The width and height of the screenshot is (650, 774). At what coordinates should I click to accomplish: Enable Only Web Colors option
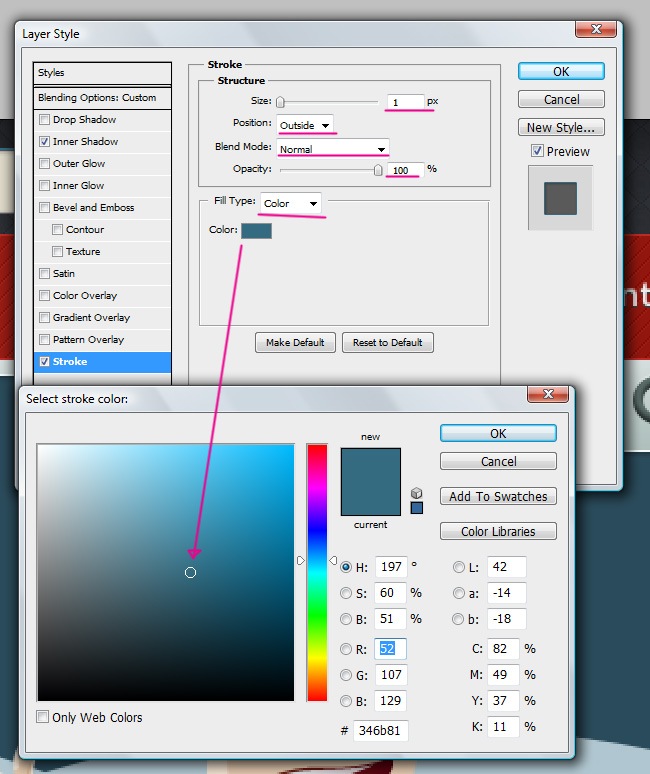[43, 717]
